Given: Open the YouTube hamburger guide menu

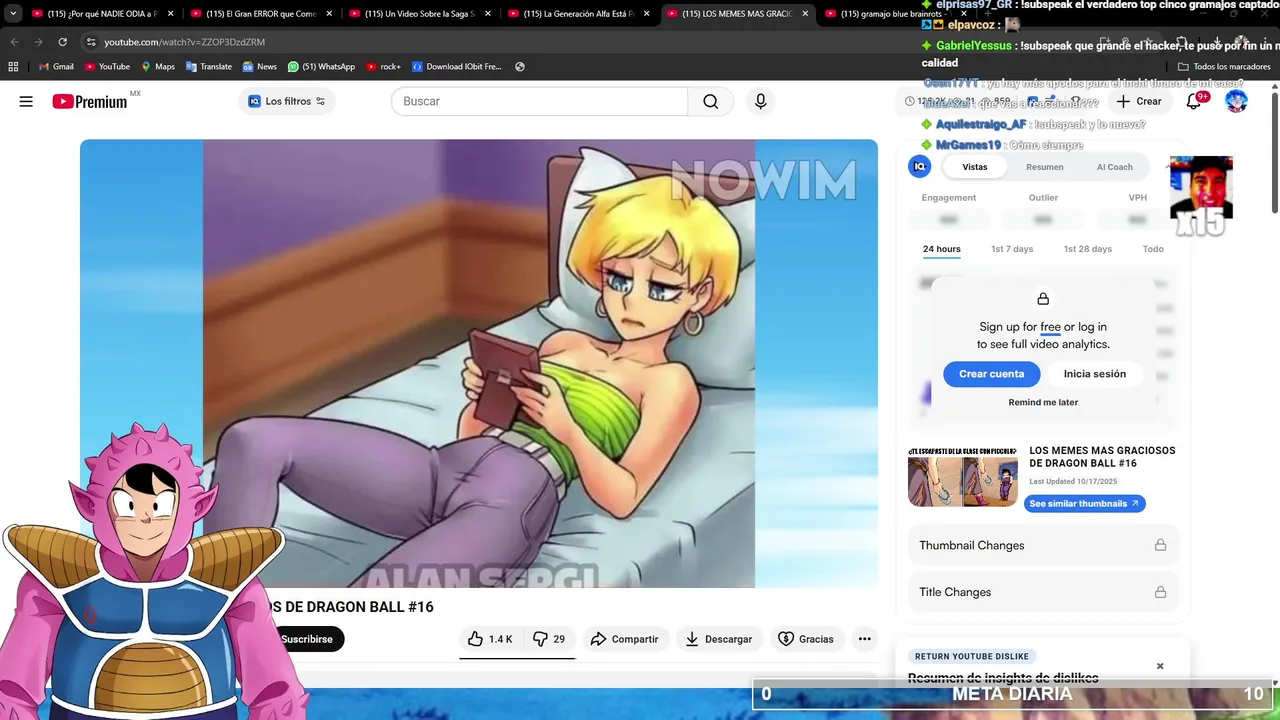Looking at the screenshot, I should 26,101.
